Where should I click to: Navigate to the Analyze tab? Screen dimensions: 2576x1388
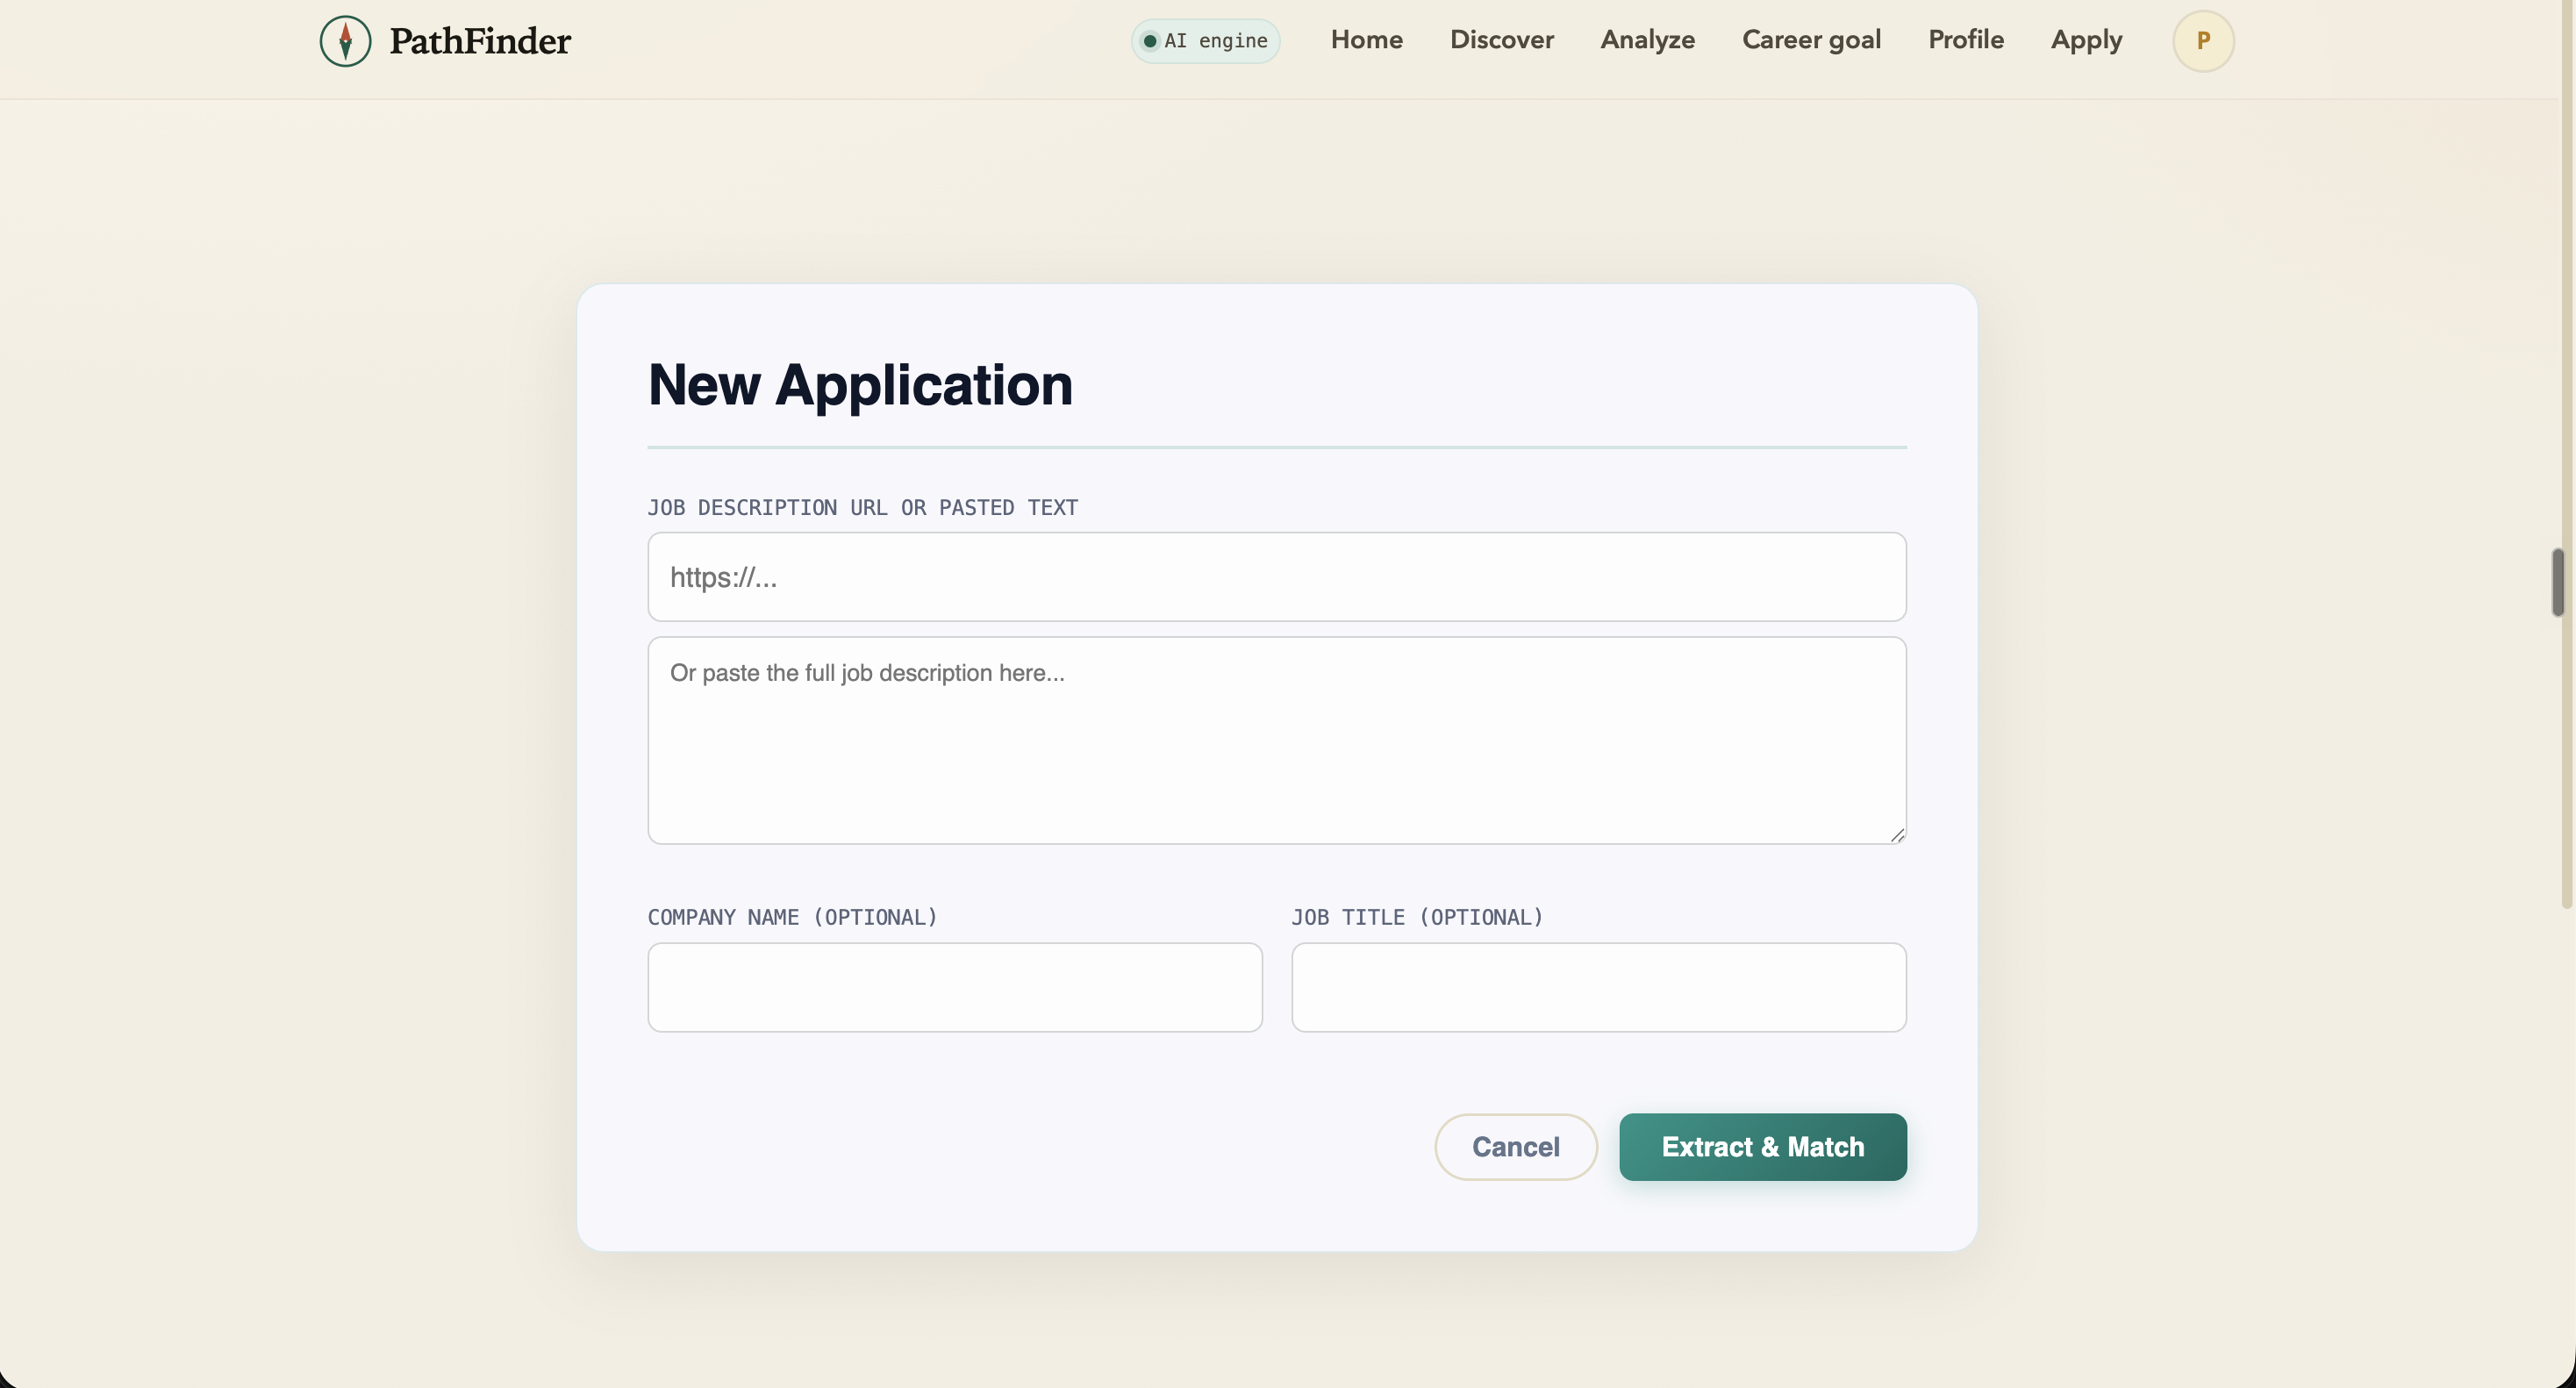coord(1647,40)
